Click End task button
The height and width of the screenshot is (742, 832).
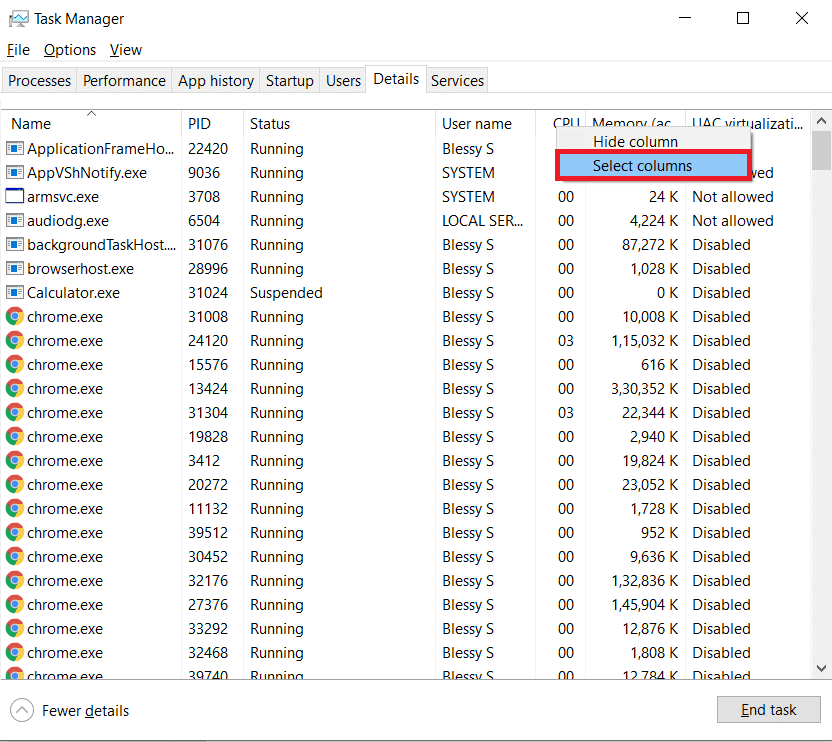[768, 709]
